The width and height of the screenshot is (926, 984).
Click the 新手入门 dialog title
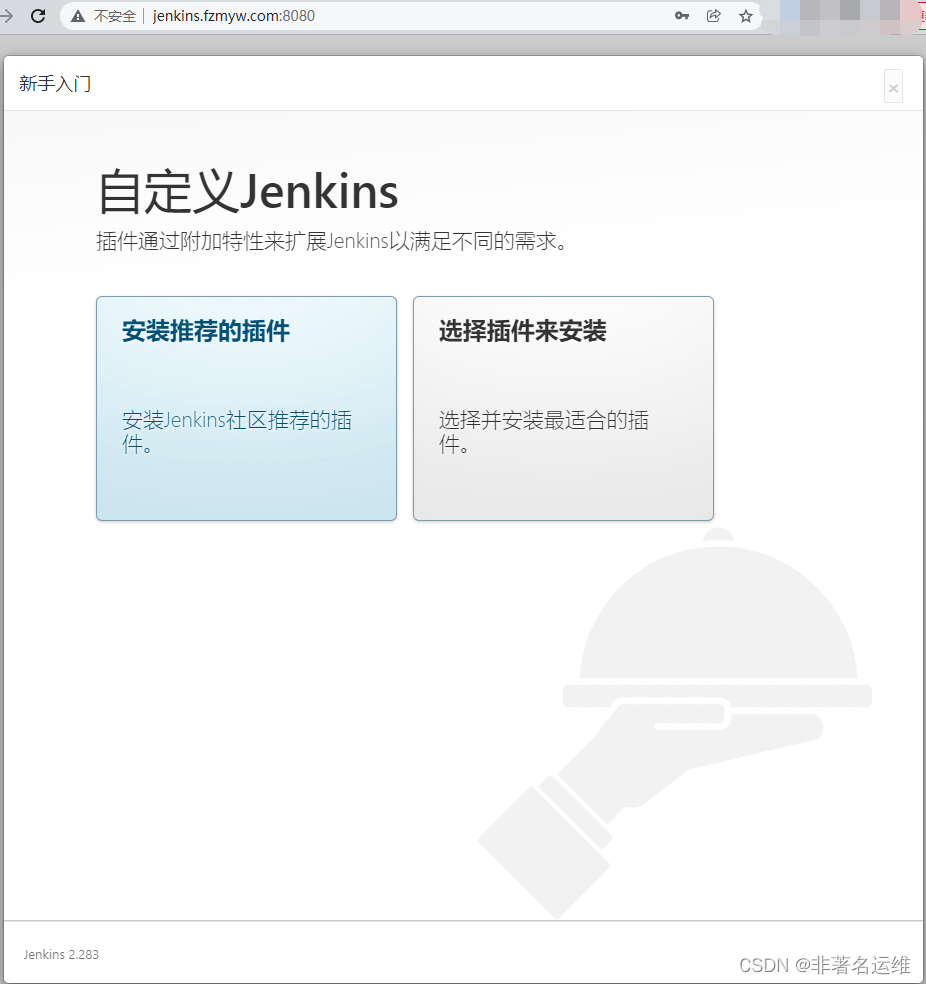(x=55, y=83)
